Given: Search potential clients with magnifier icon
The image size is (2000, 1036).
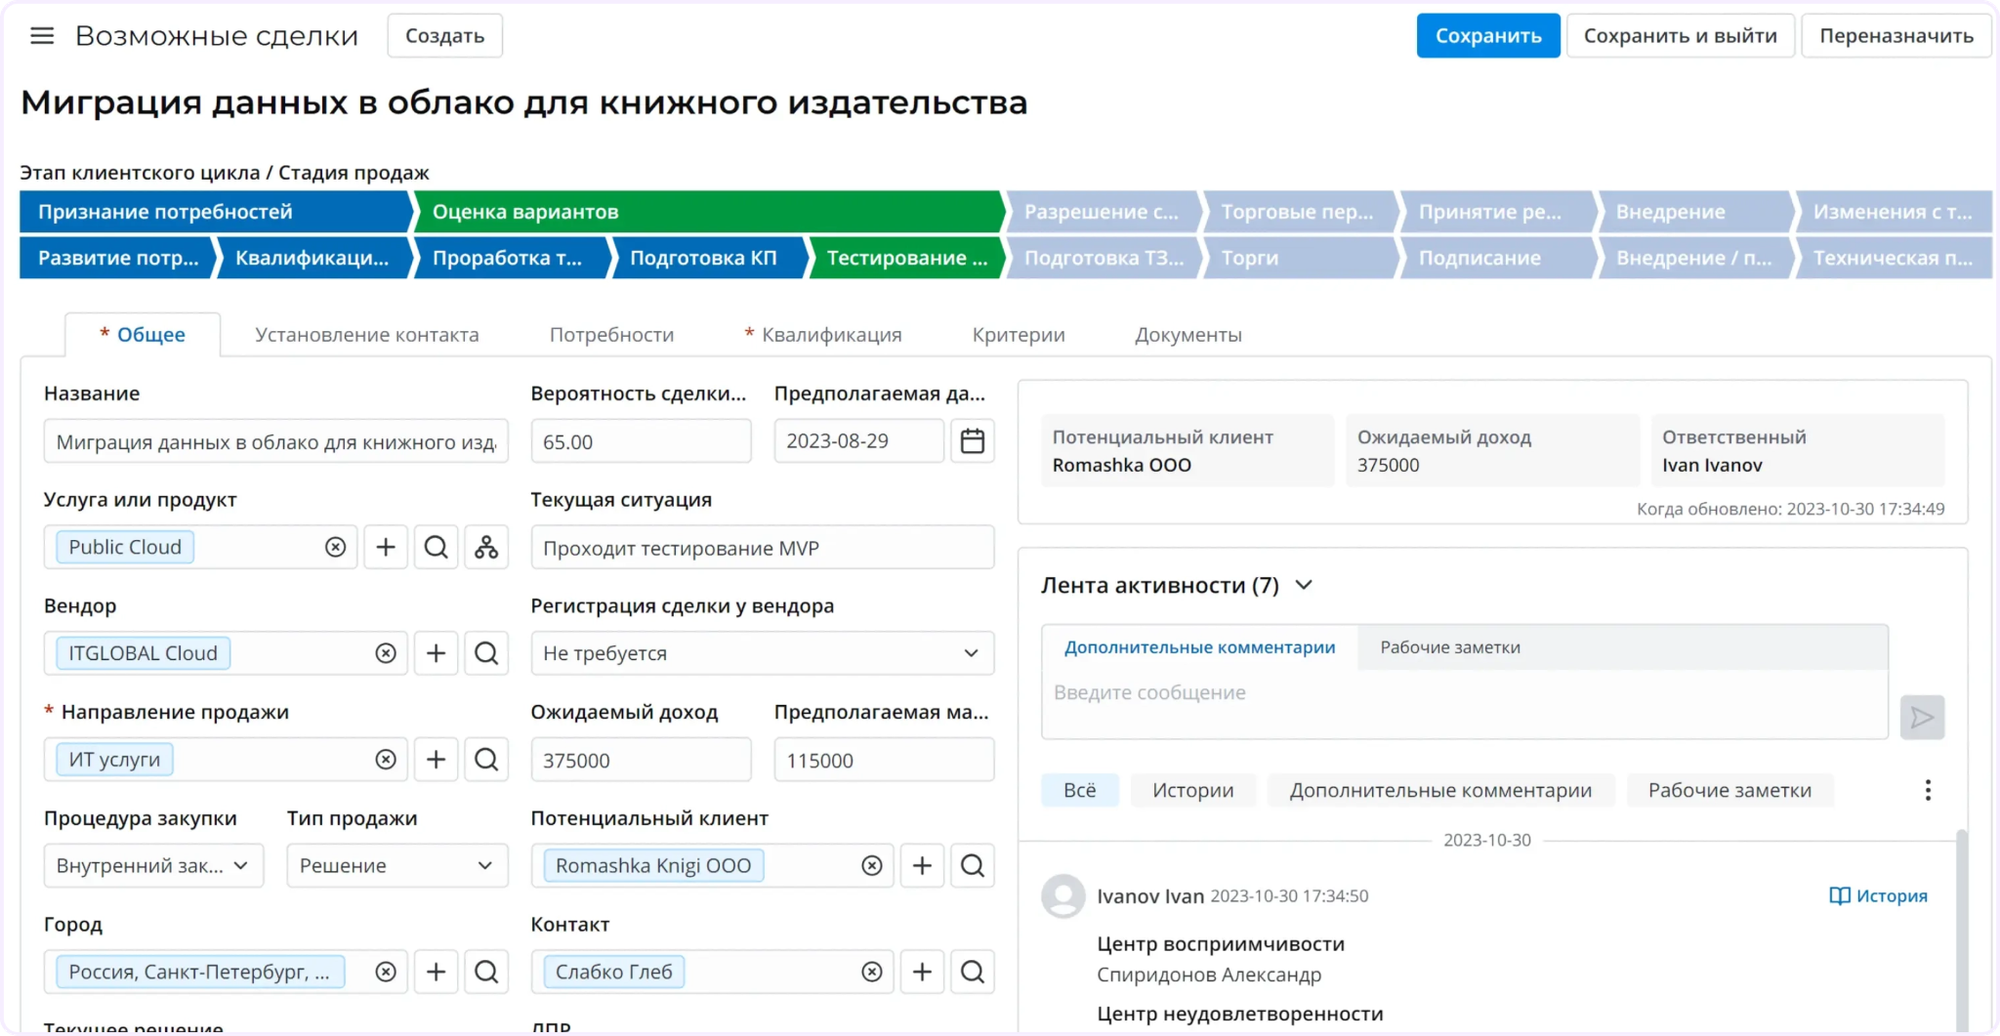Looking at the screenshot, I should (972, 865).
